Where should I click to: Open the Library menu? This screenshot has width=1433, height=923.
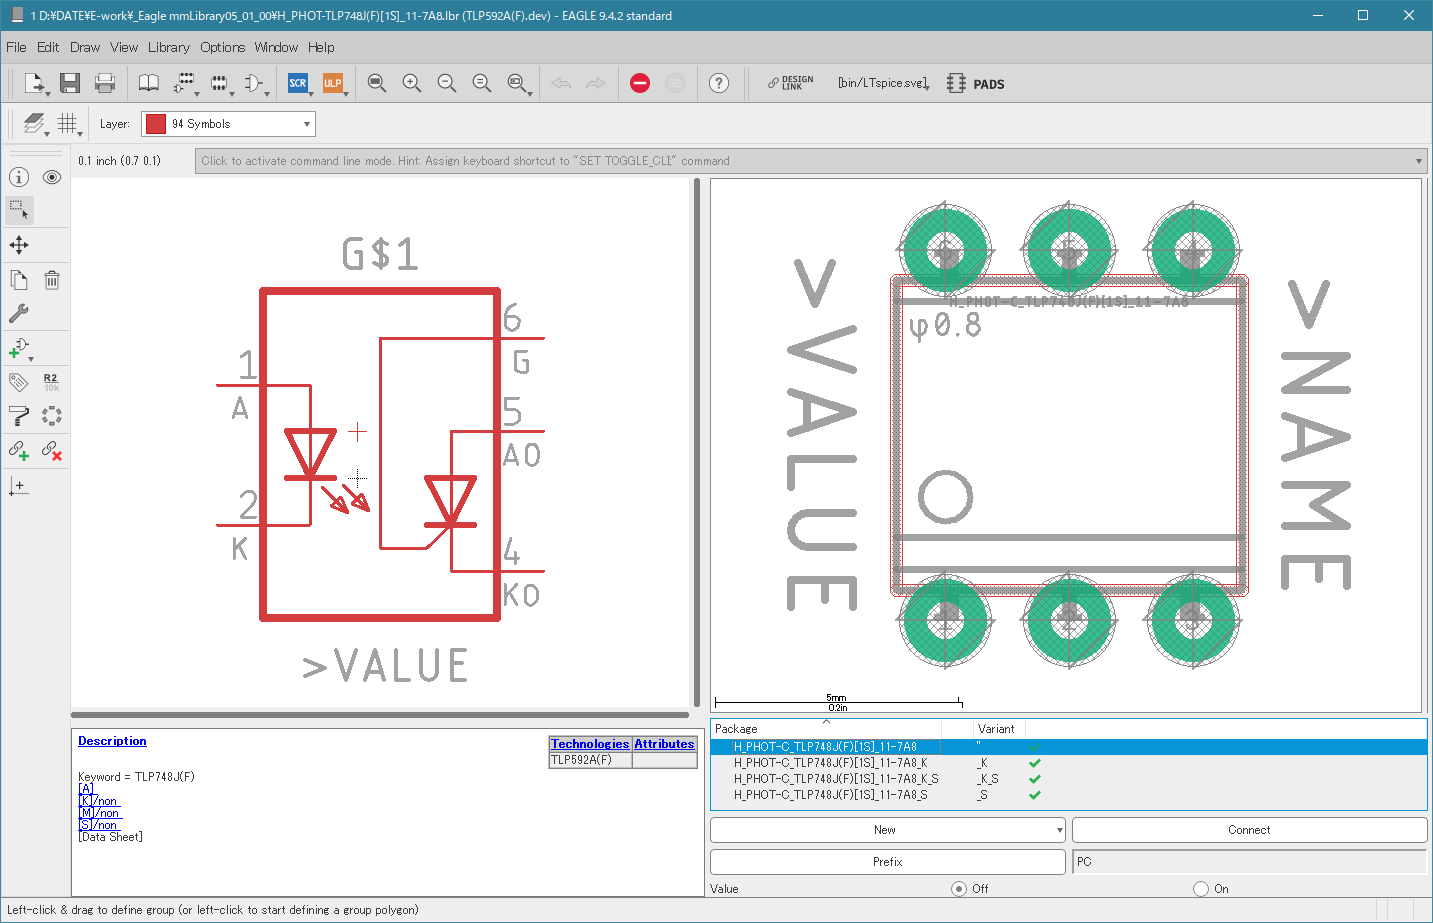pos(169,47)
